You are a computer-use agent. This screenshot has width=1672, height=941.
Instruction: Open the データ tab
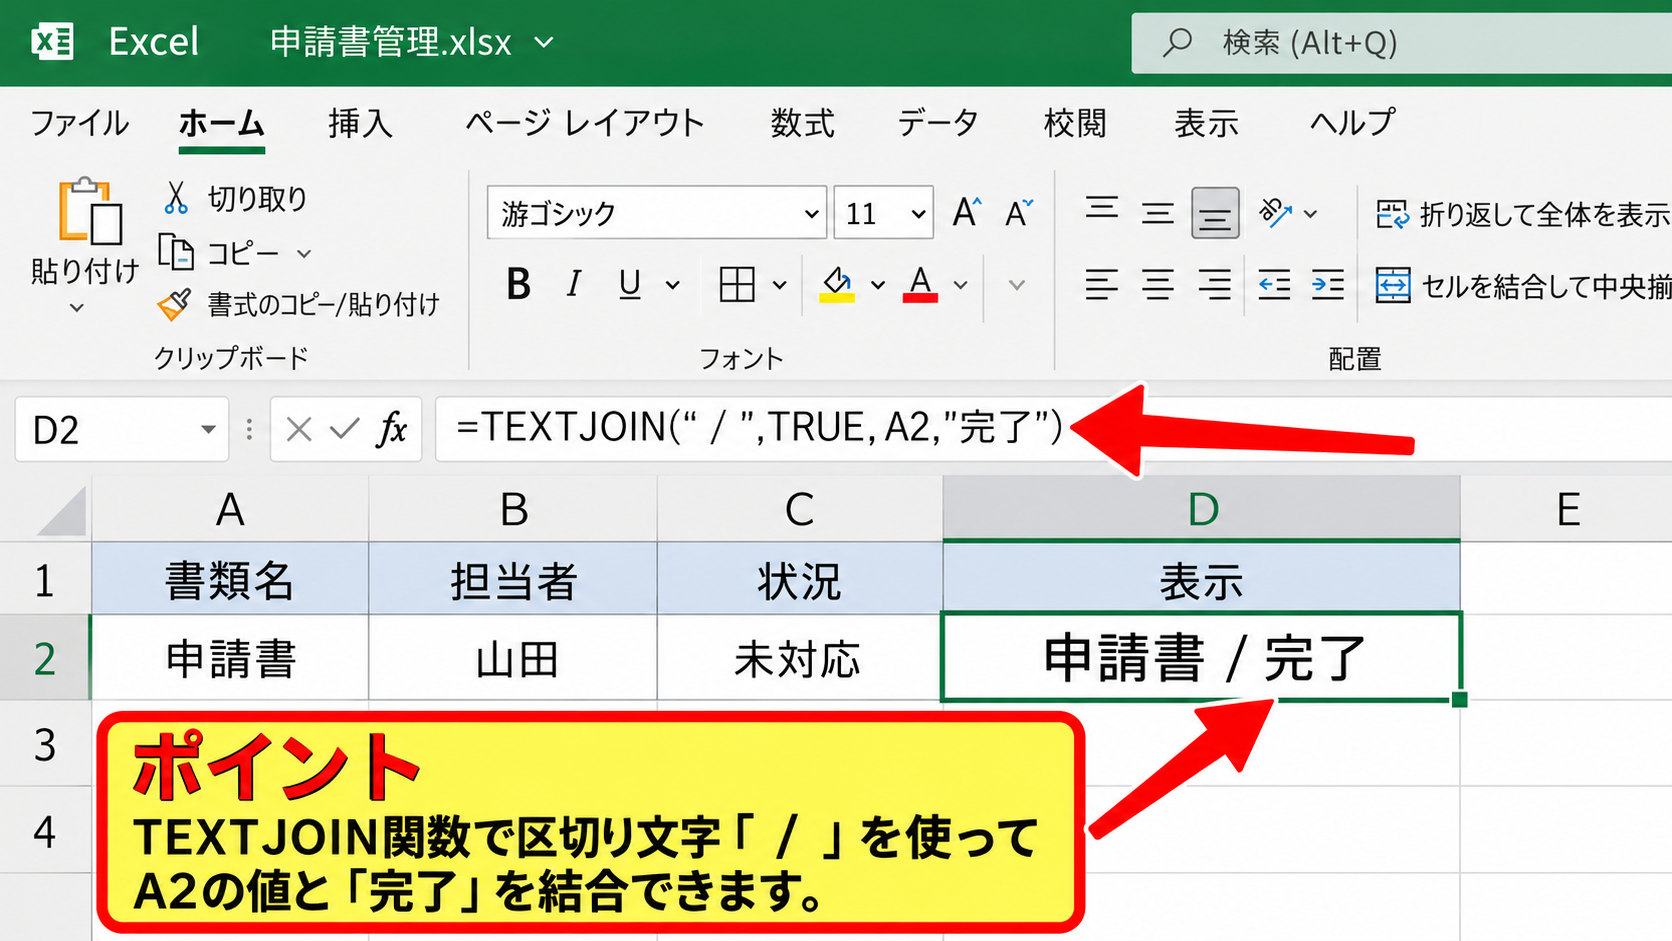(x=937, y=123)
